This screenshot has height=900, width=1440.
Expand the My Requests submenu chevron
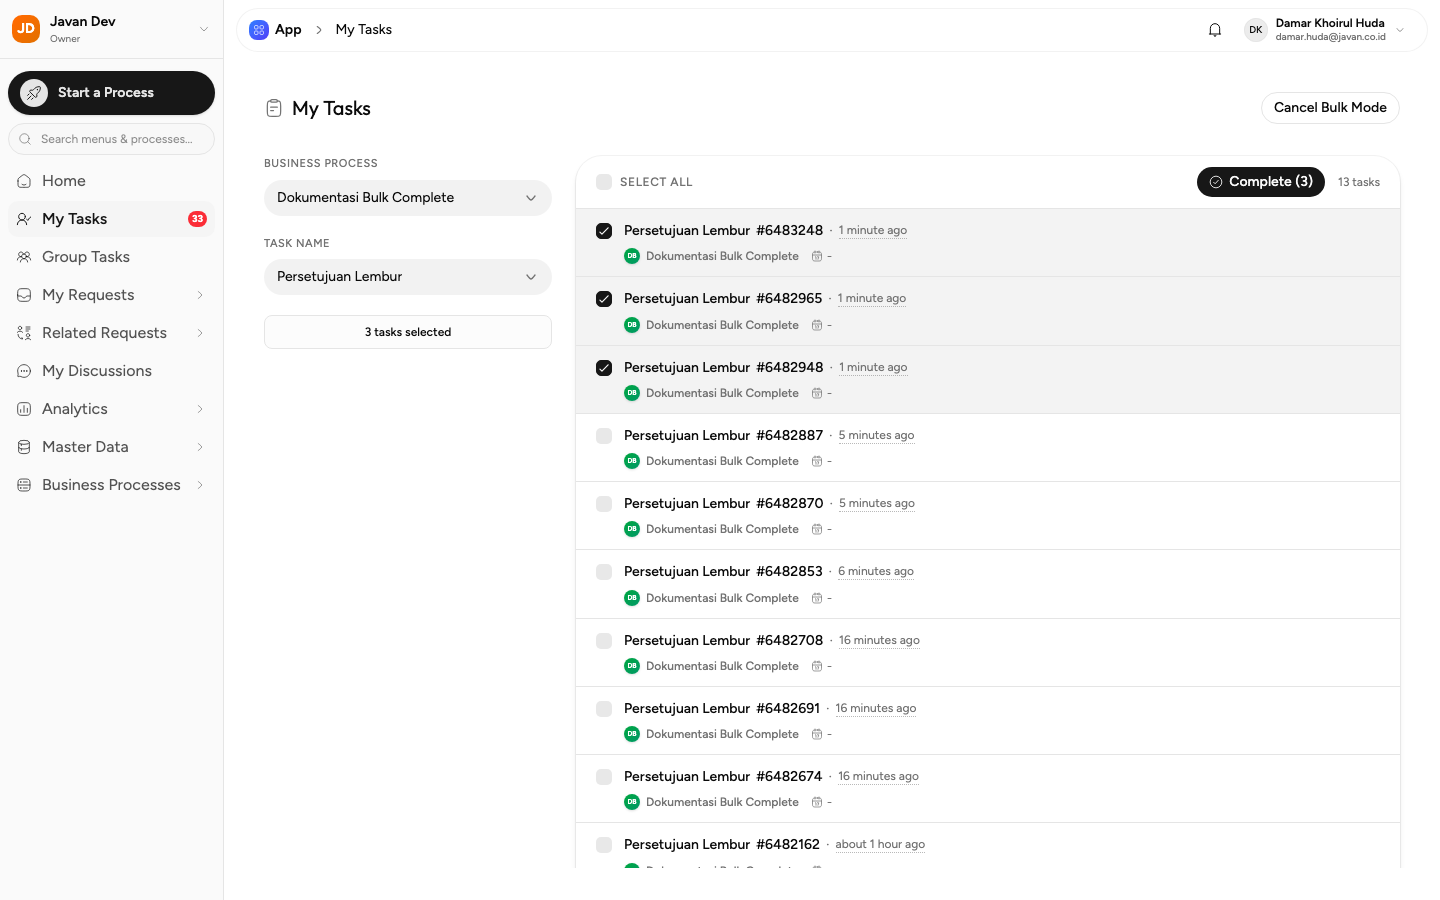coord(200,295)
